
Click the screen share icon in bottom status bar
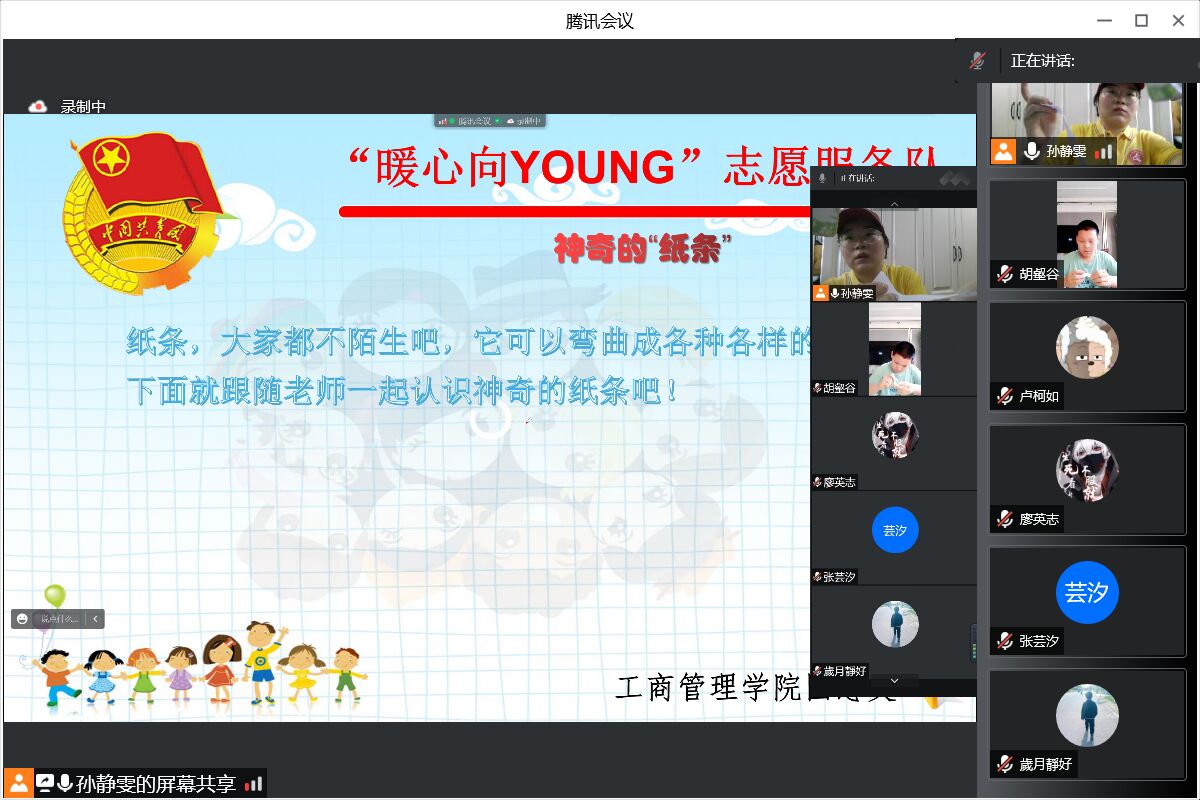[45, 783]
